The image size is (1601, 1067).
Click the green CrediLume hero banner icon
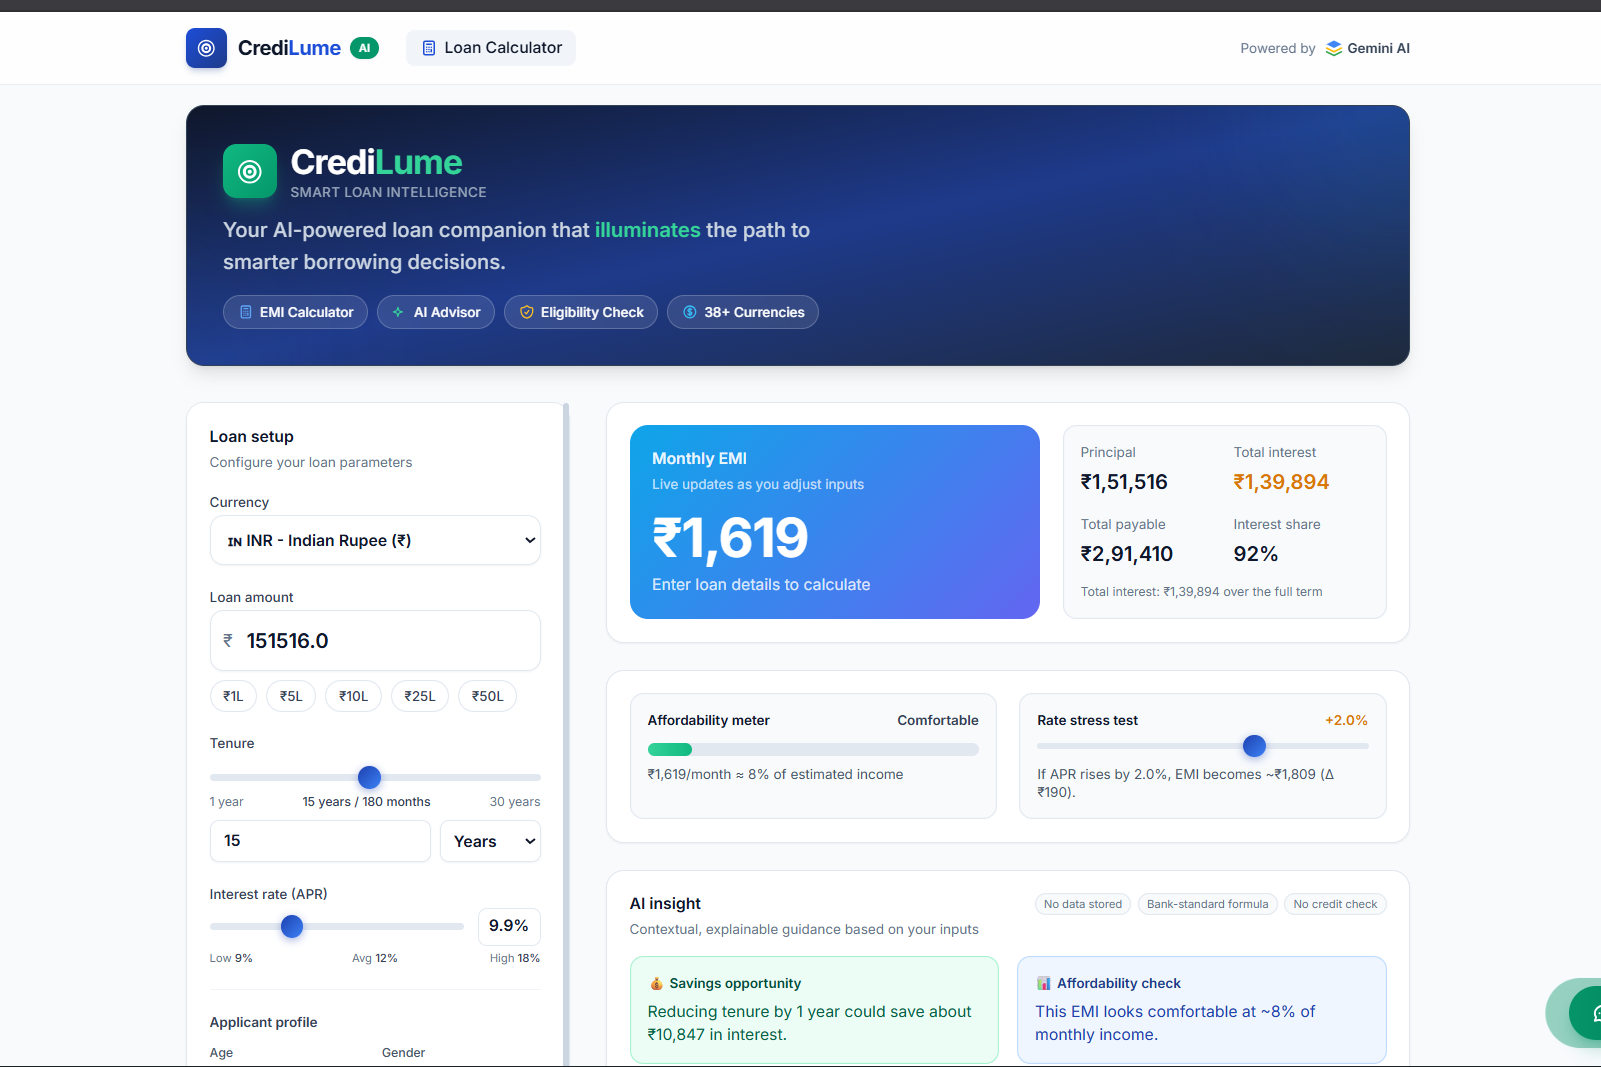250,171
